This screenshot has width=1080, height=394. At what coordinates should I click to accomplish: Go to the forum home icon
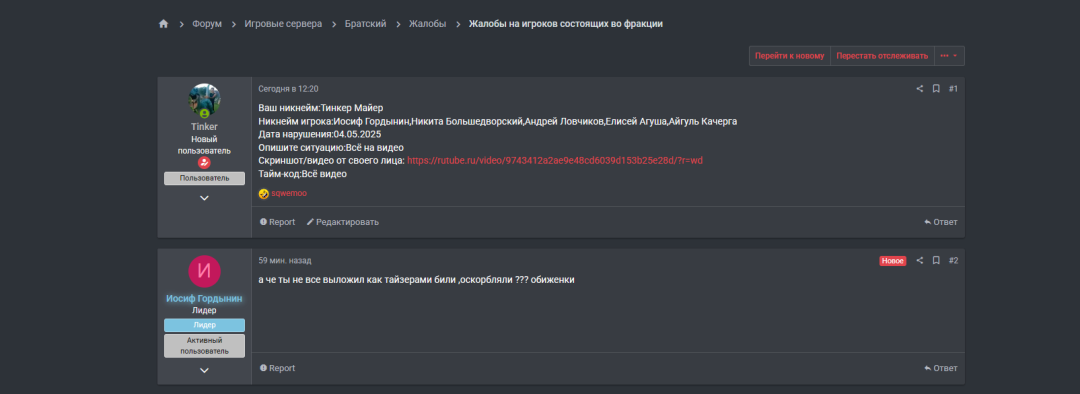pyautogui.click(x=163, y=24)
